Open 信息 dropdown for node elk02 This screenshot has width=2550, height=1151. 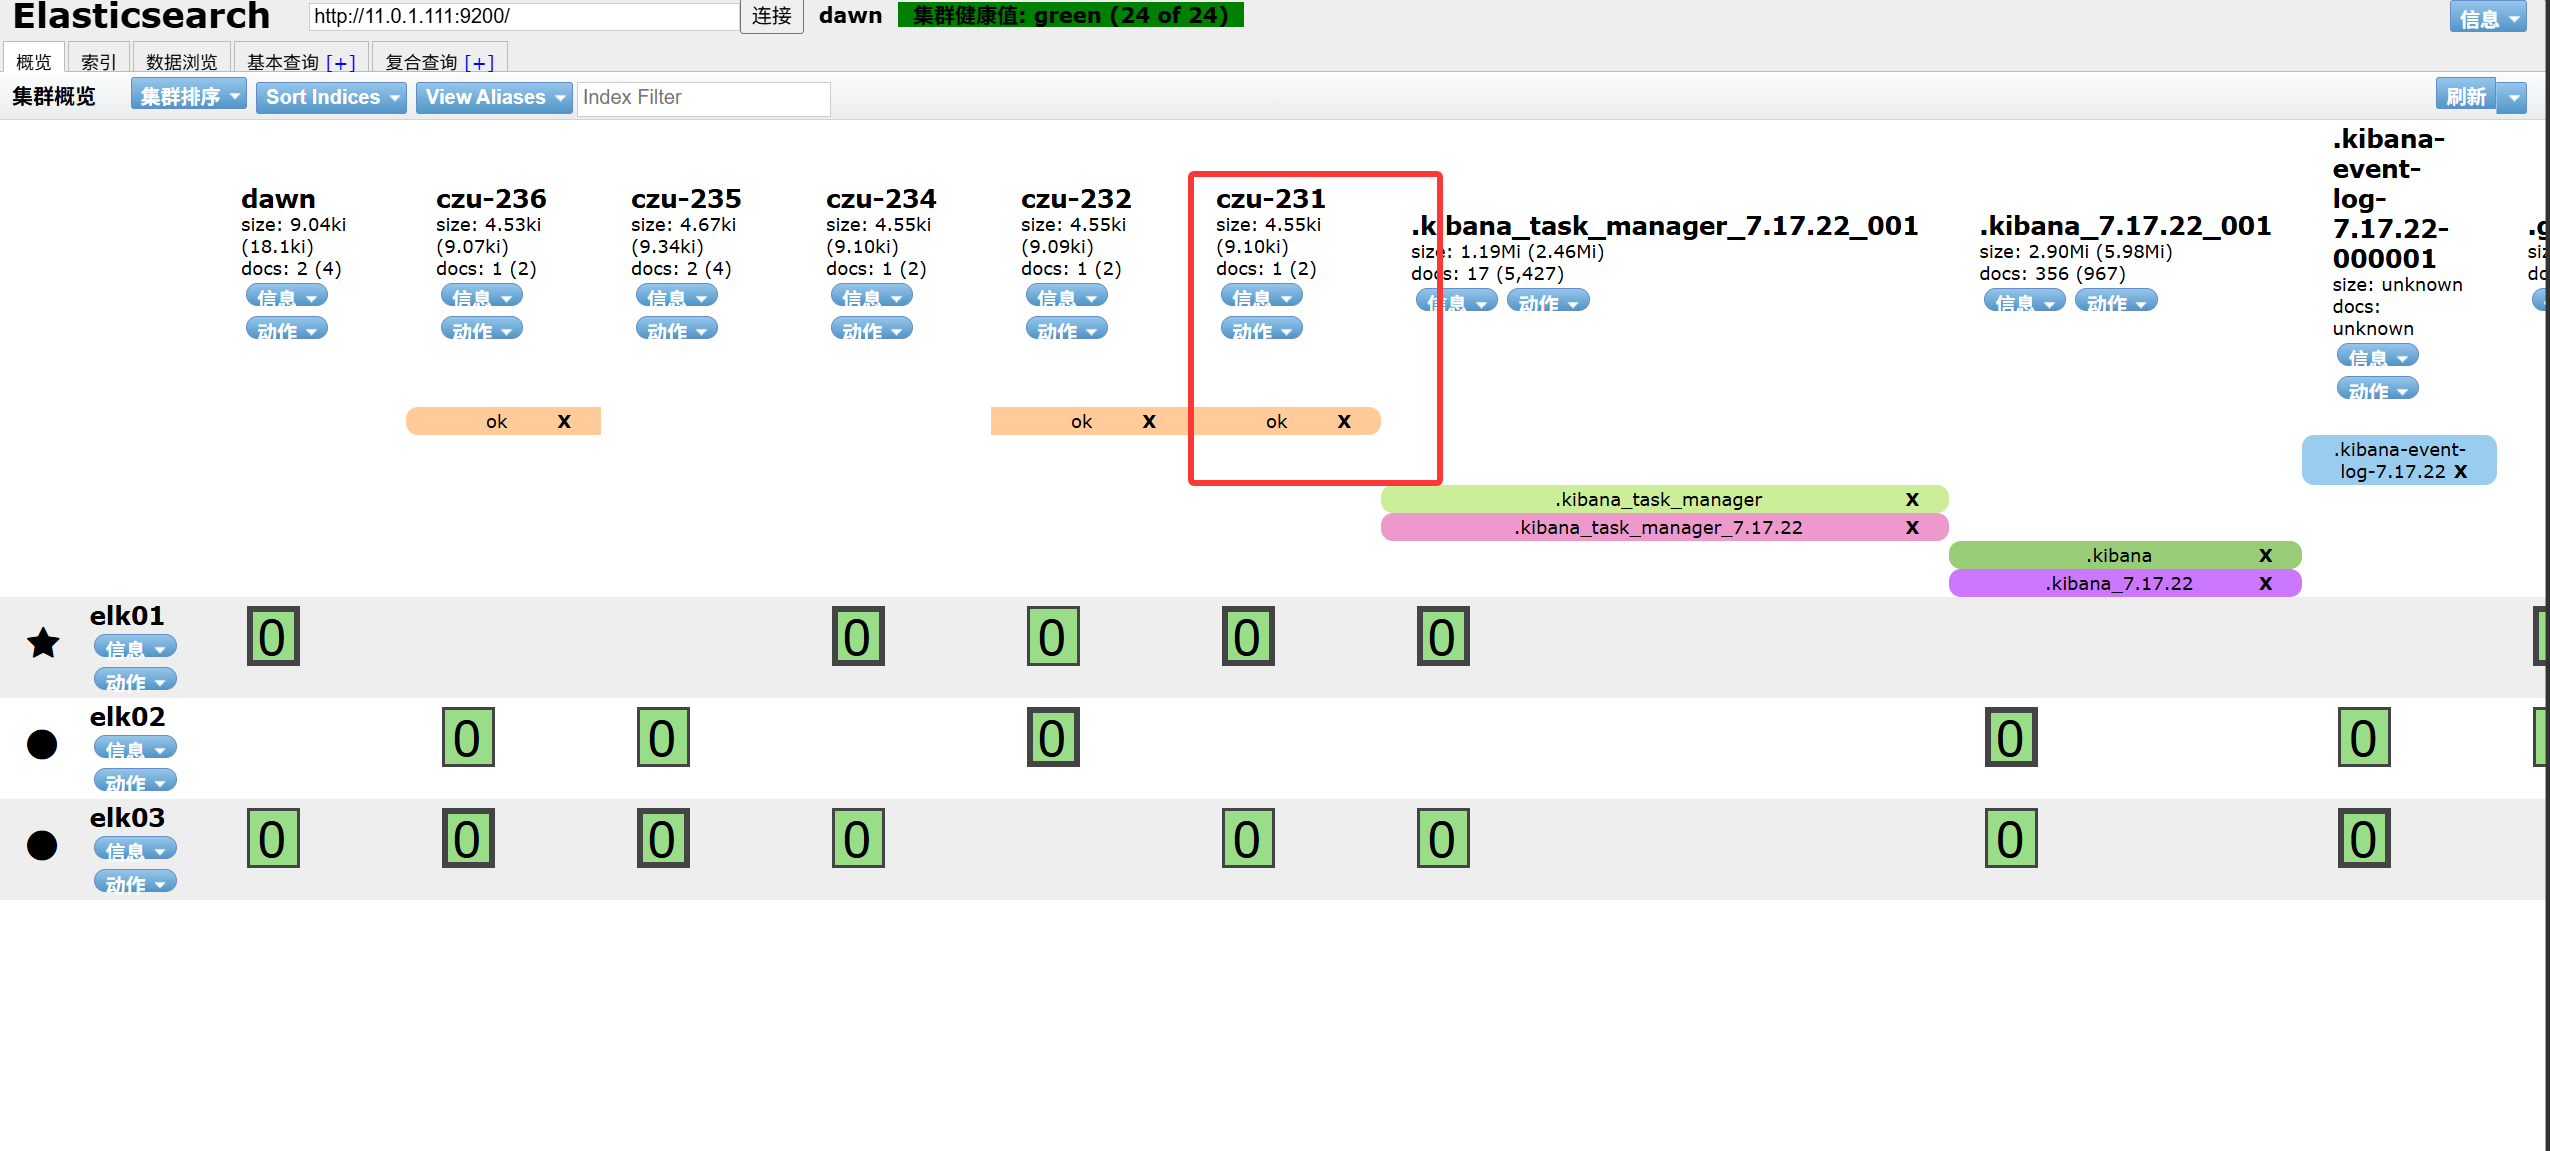pos(135,749)
